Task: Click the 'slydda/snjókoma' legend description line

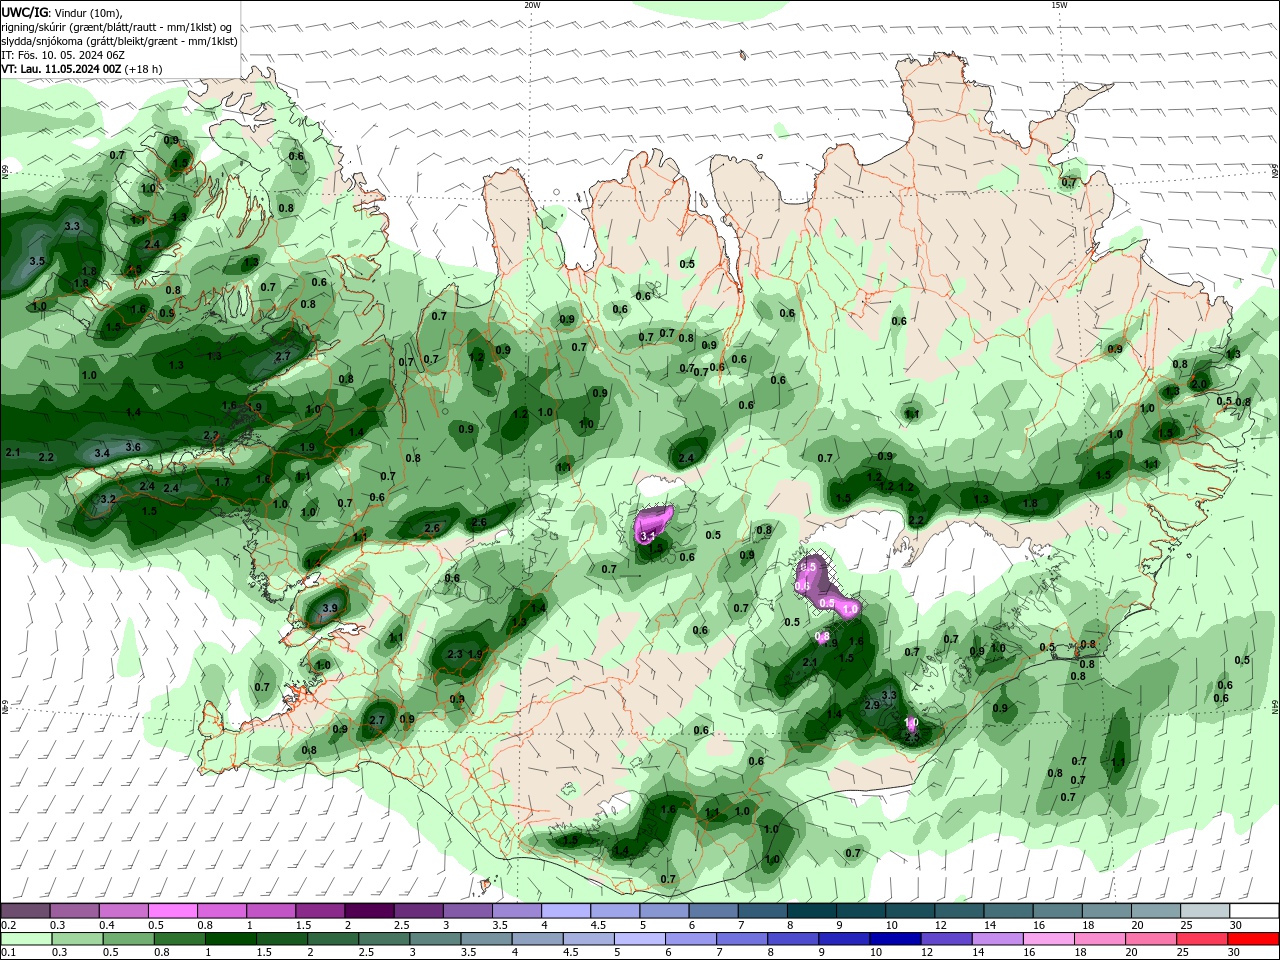Action: [x=119, y=41]
